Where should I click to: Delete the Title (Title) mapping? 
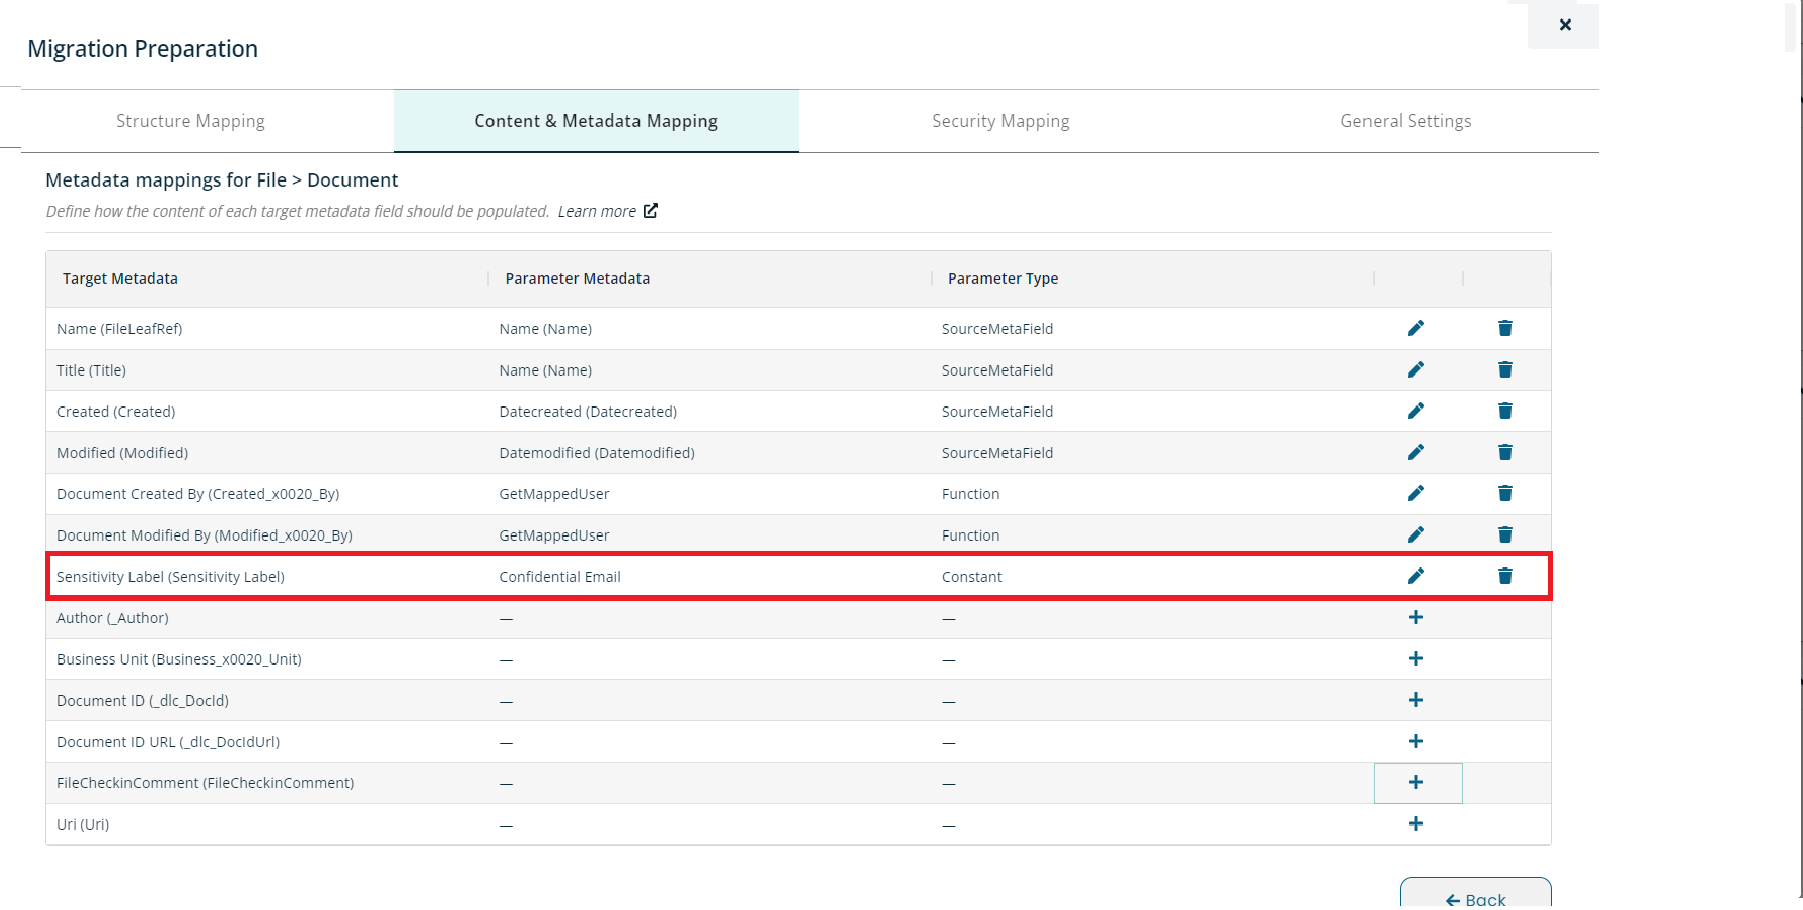[x=1505, y=369]
